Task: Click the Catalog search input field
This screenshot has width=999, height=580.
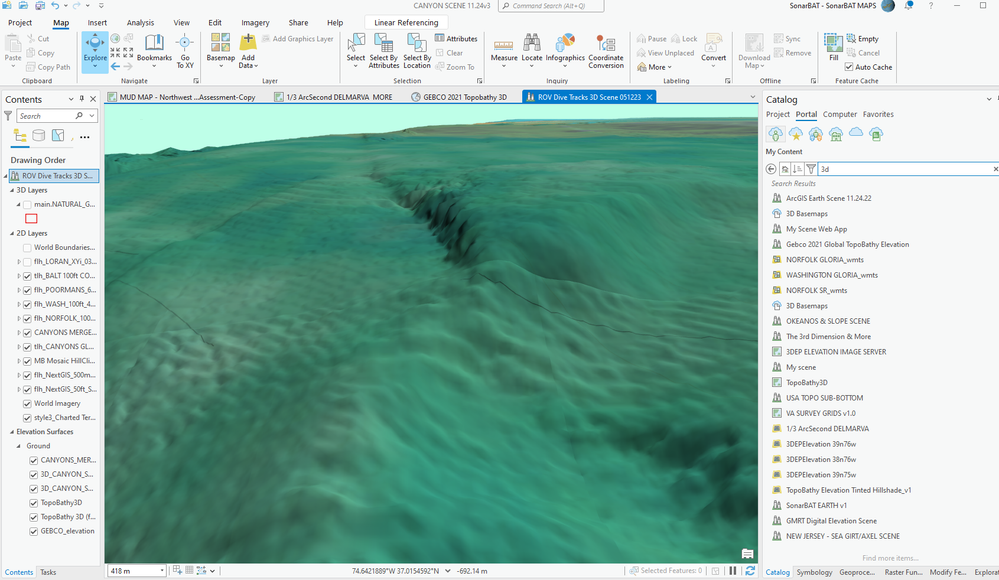Action: tap(905, 169)
